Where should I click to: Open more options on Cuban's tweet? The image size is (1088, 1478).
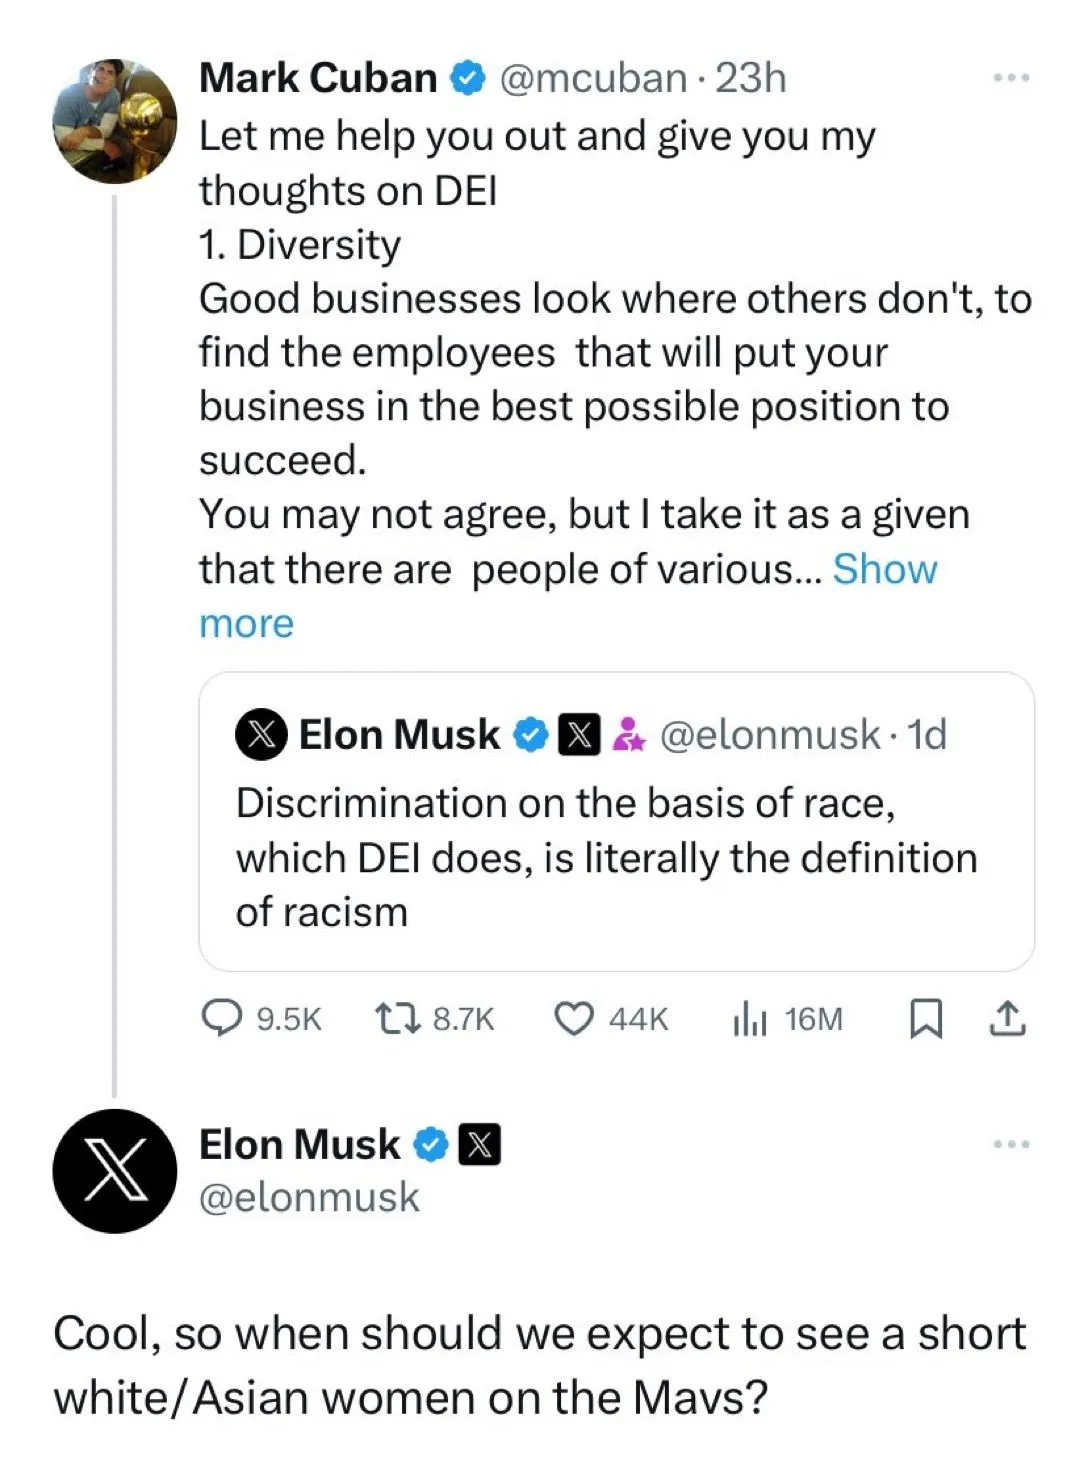pyautogui.click(x=1011, y=78)
